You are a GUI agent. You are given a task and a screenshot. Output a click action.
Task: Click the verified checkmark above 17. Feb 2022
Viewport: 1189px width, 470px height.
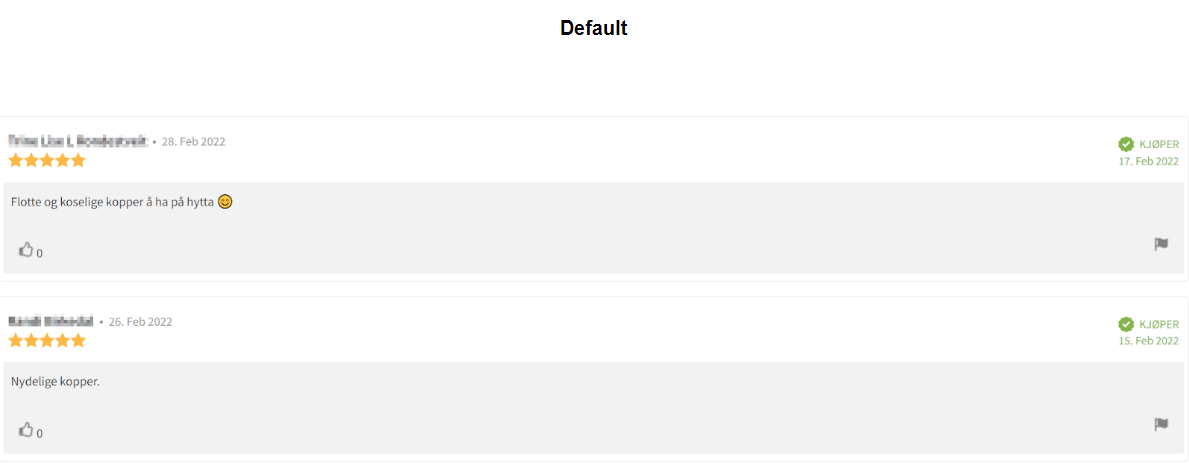tap(1126, 144)
